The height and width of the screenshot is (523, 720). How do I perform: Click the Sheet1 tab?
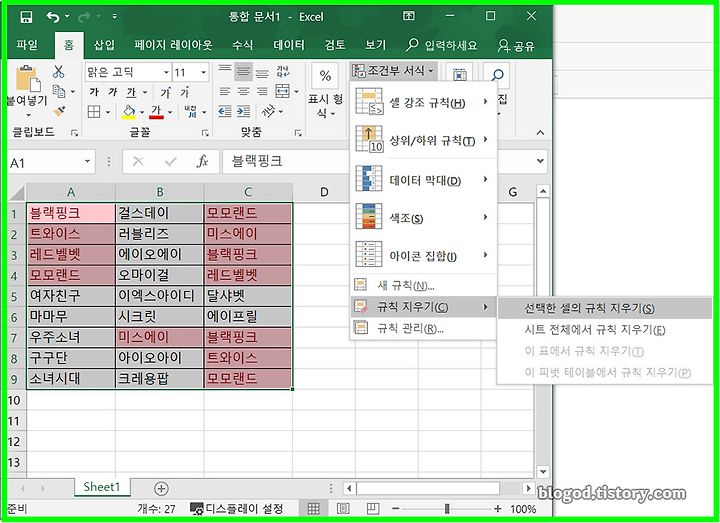click(101, 487)
